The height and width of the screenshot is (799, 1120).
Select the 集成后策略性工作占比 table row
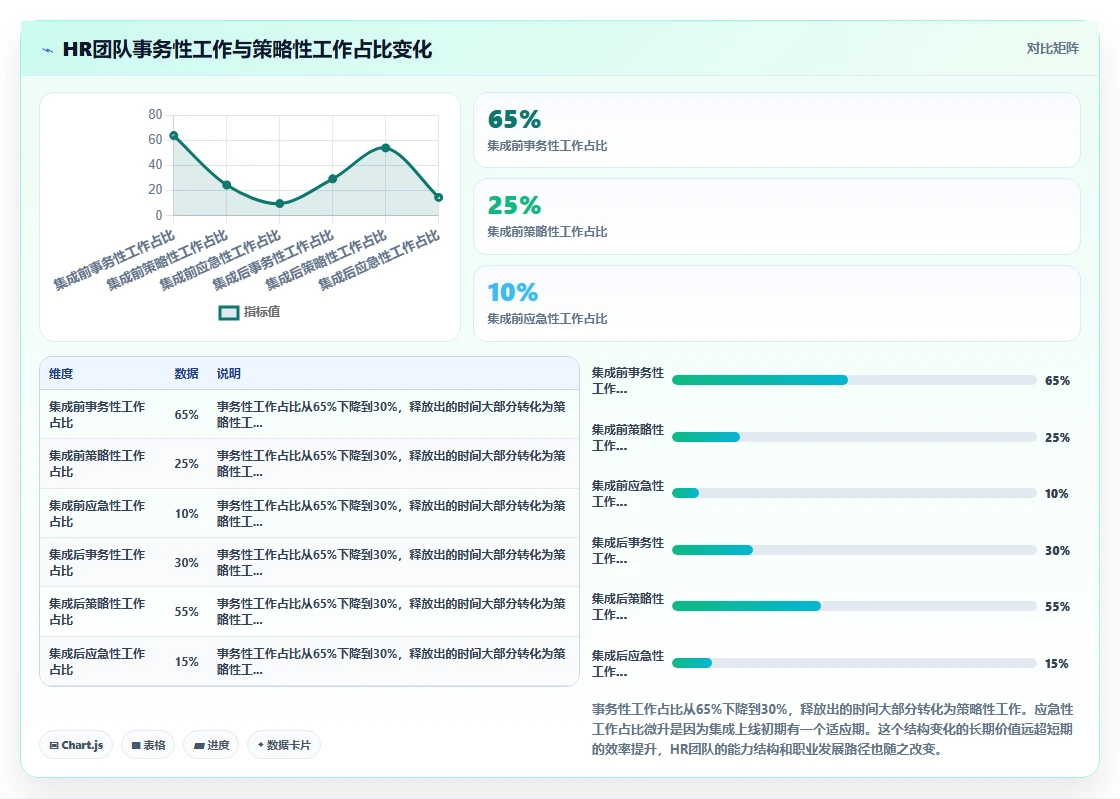(x=309, y=612)
